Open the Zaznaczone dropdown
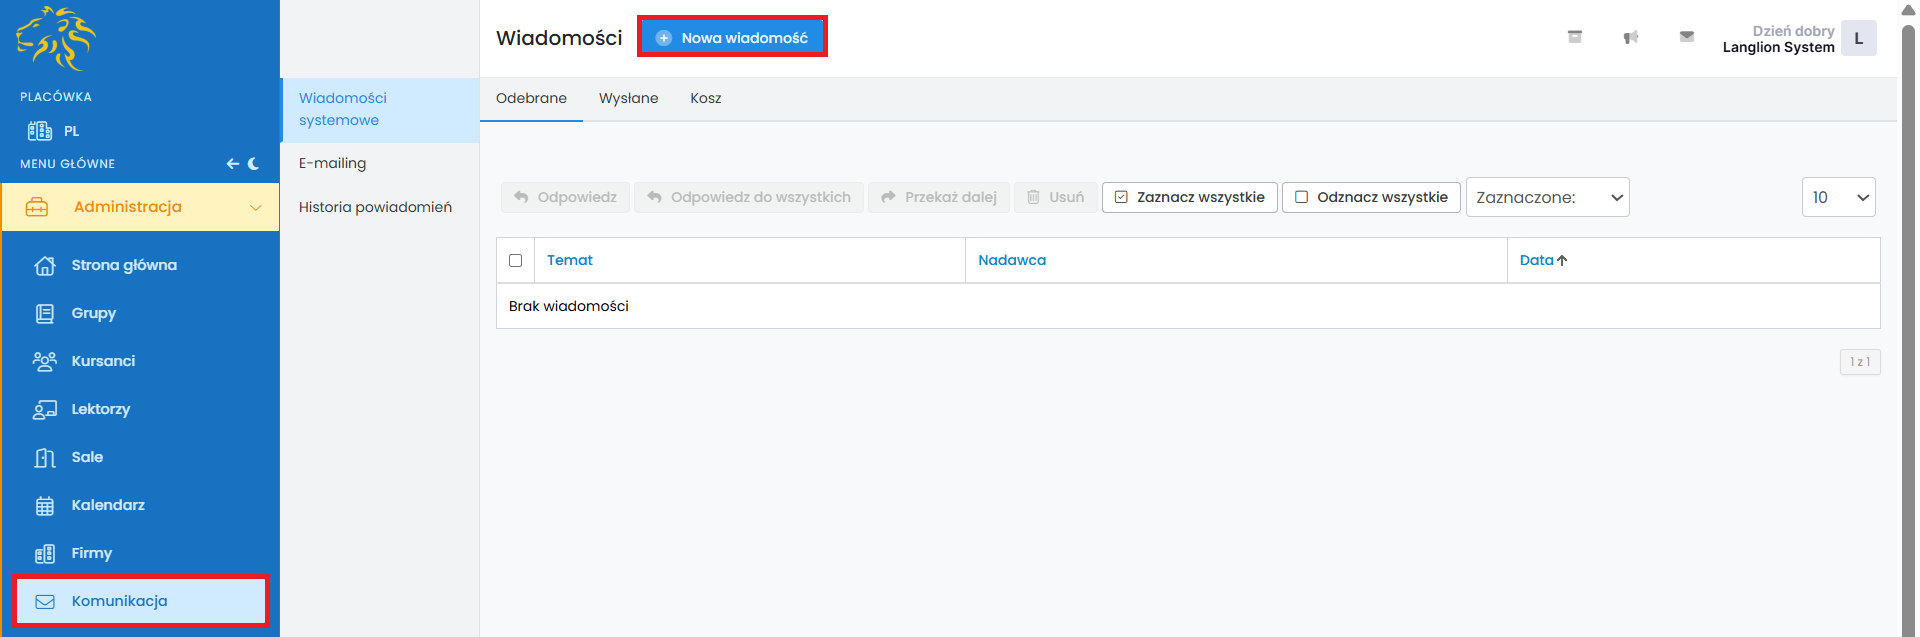This screenshot has height=637, width=1920. coord(1547,197)
